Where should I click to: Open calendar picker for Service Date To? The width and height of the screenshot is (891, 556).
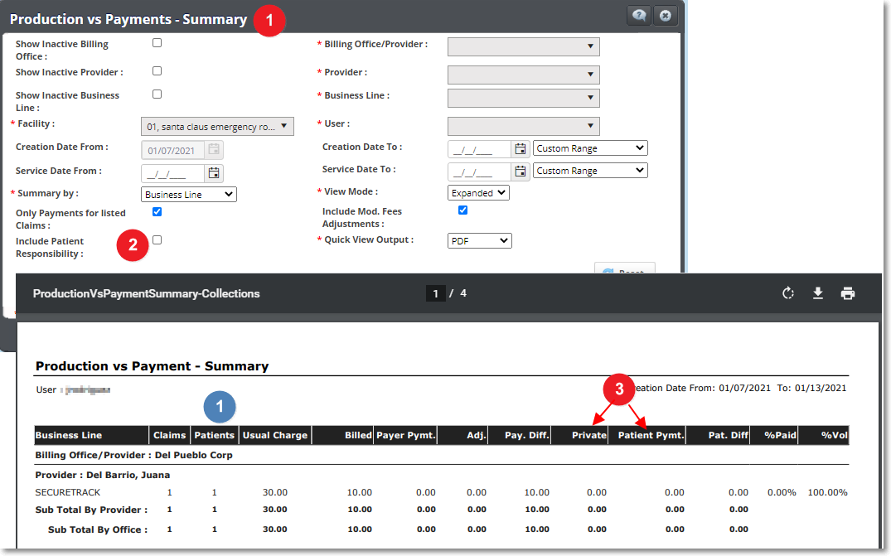click(520, 171)
